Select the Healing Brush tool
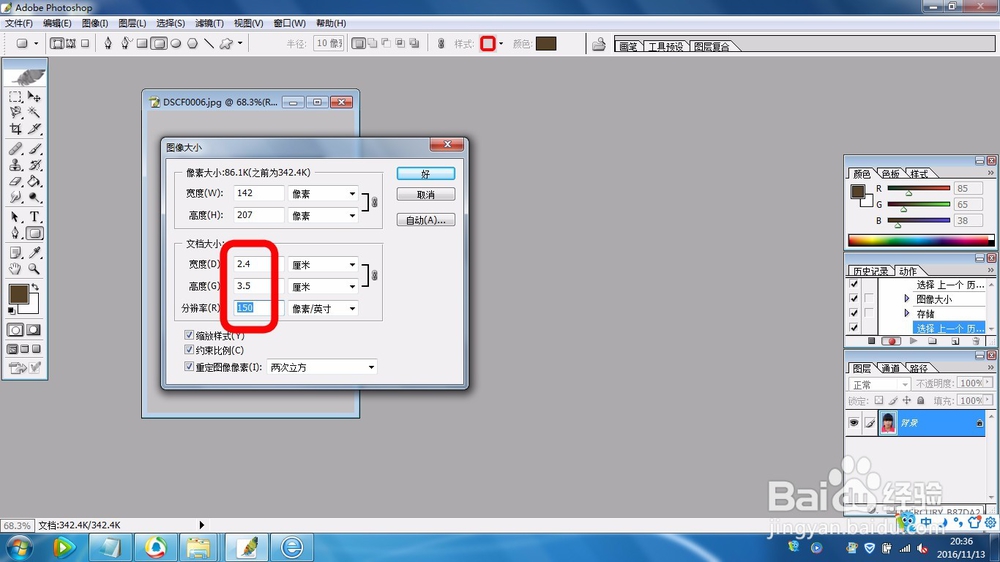Screen dimensions: 1000x562 [x=15, y=149]
